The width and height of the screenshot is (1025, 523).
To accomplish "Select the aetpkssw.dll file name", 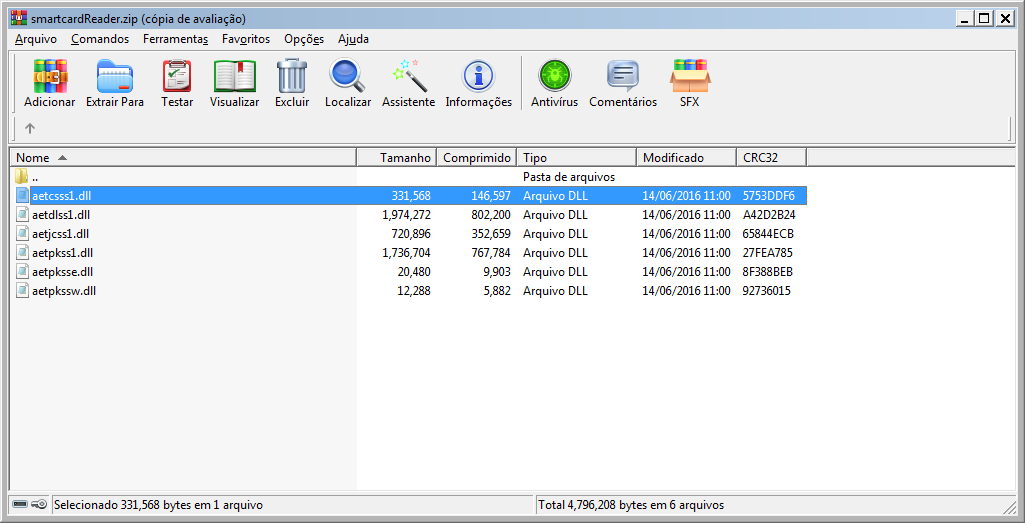I will tap(64, 291).
